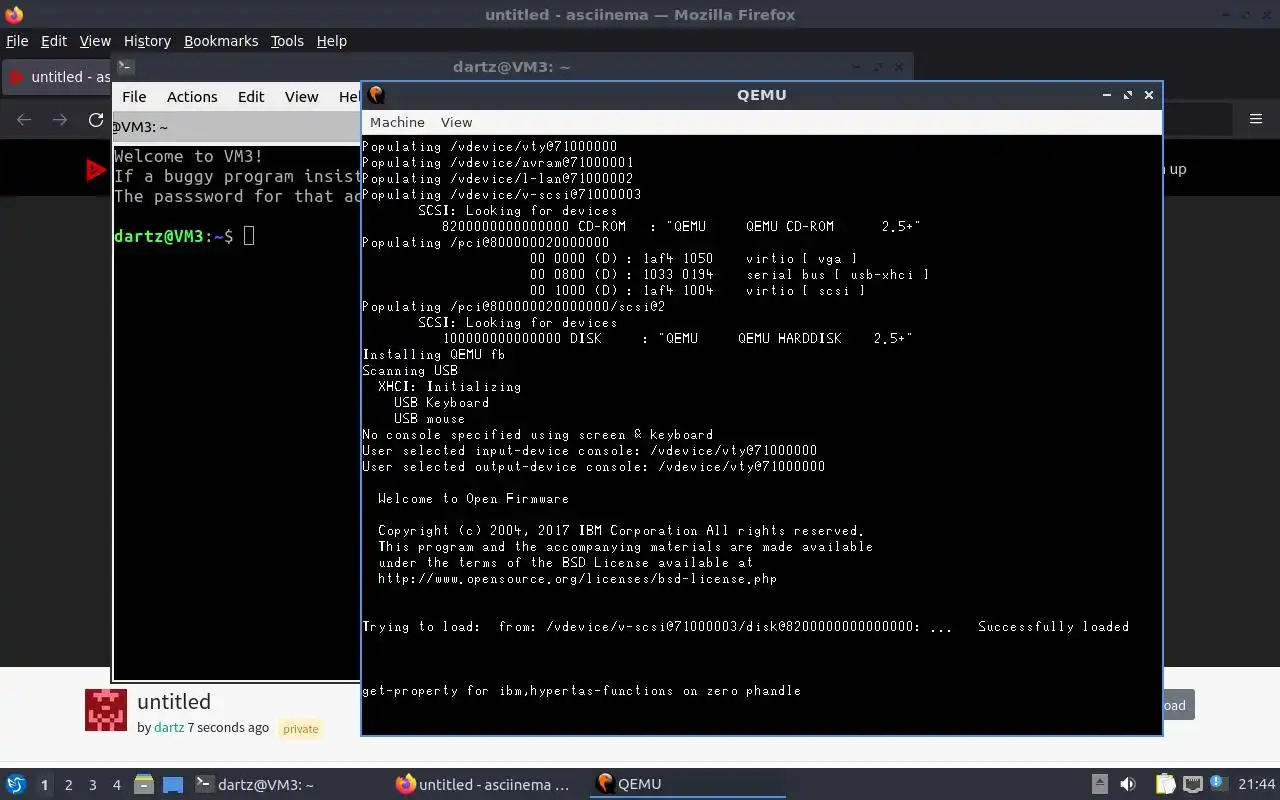
Task: Click the 'USB Keyboard' line in QEMU
Action: (x=441, y=403)
